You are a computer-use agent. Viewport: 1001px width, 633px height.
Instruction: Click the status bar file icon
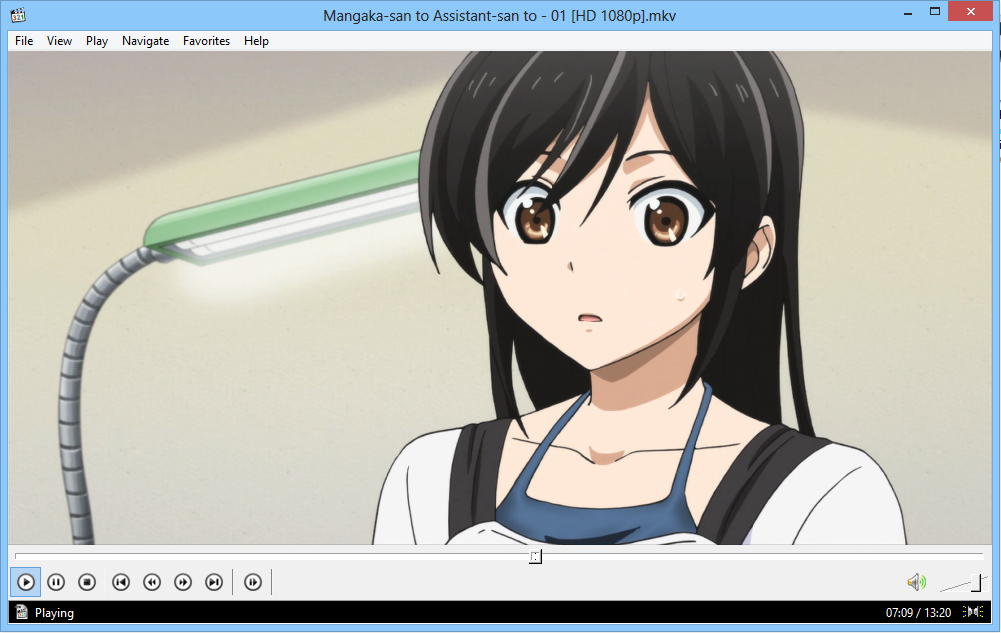click(22, 613)
